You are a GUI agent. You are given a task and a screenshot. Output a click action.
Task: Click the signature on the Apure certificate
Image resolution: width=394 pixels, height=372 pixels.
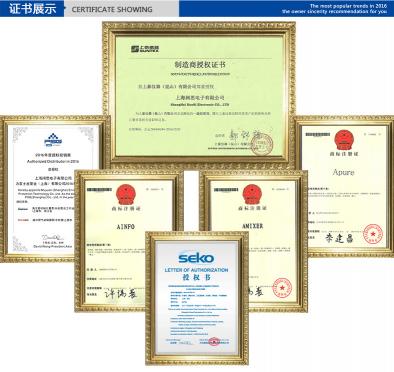(338, 238)
